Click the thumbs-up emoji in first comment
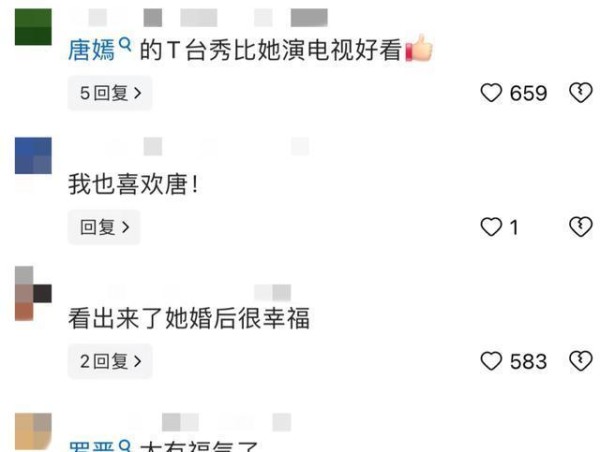The width and height of the screenshot is (600, 452). coord(419,48)
